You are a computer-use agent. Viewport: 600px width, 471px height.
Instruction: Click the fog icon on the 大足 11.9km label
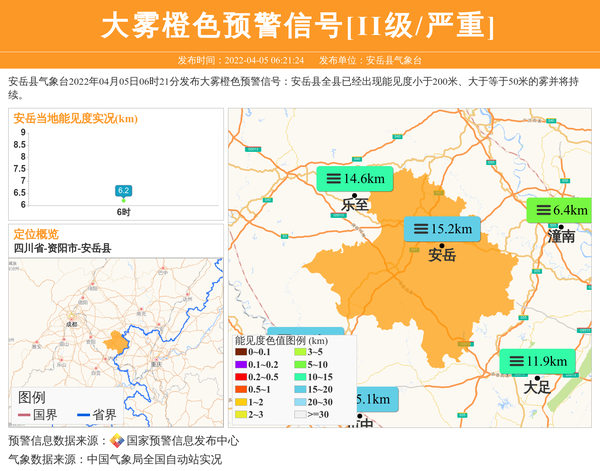pos(516,361)
